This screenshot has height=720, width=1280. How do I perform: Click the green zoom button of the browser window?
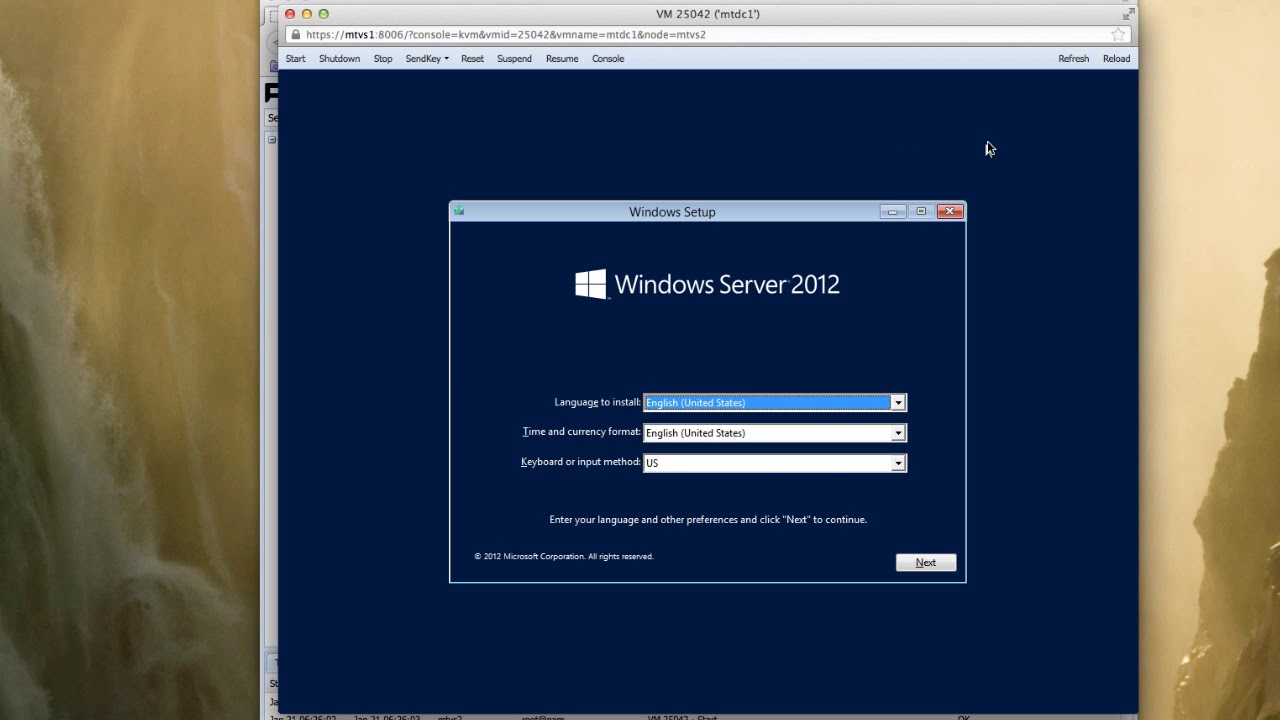tap(323, 14)
